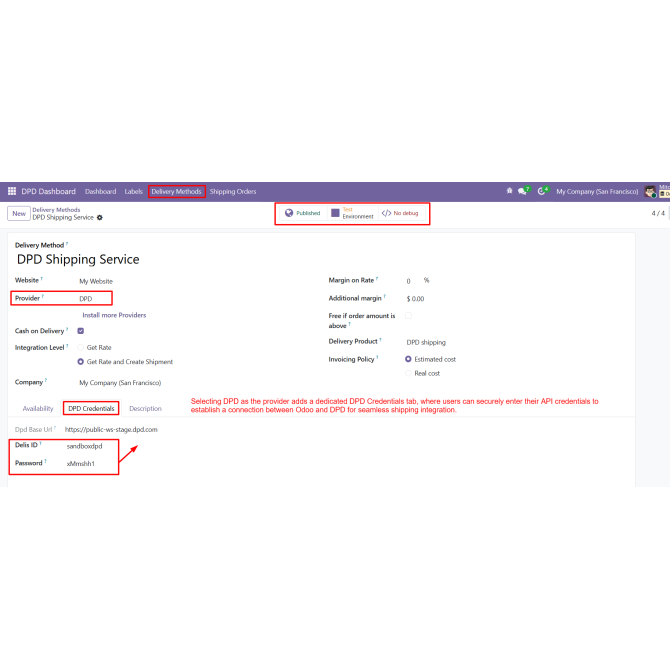Click the New button
Screen dimensions: 670x670
(19, 213)
